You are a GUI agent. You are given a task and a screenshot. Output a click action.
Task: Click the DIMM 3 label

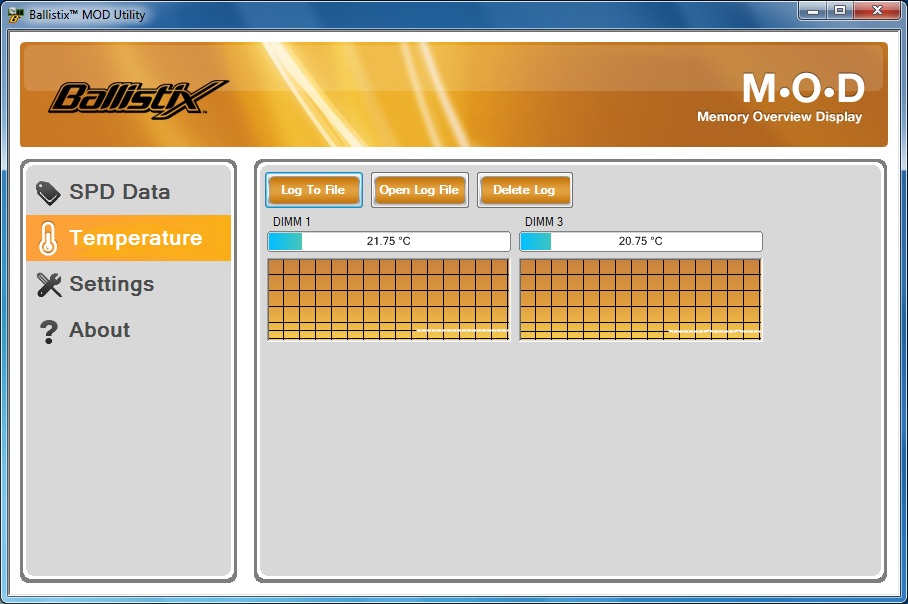(544, 222)
